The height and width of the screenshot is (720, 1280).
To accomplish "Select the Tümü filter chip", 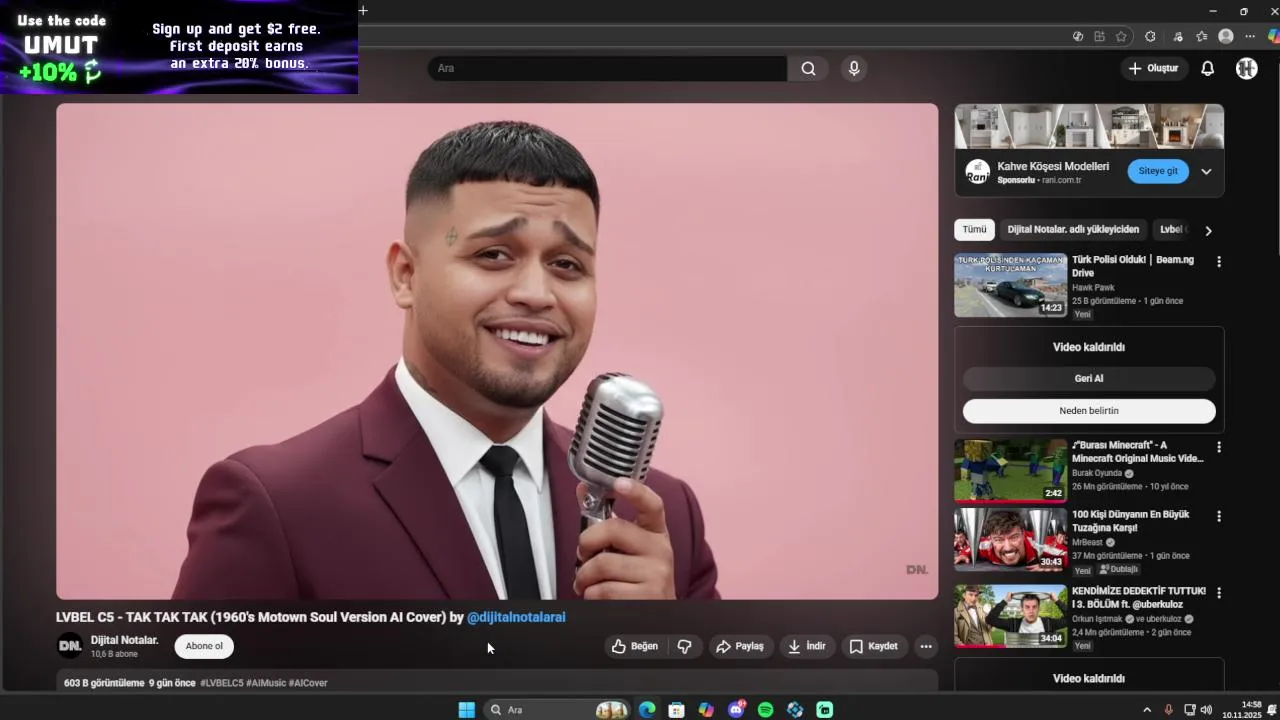I will [974, 230].
